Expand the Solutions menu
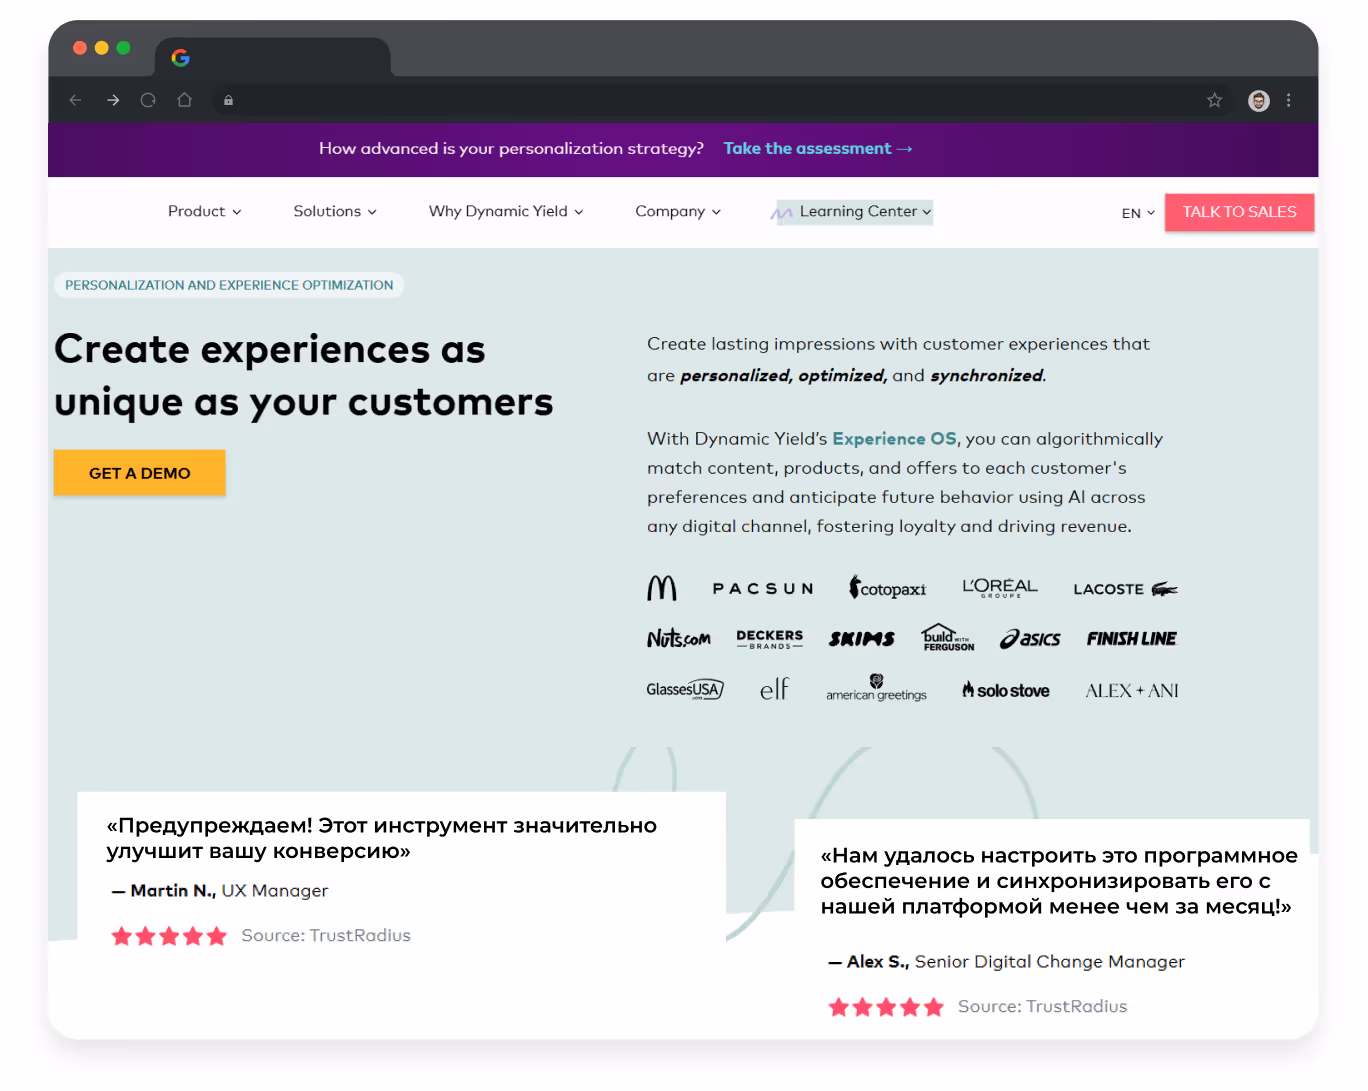This screenshot has height=1091, width=1368. tap(335, 211)
